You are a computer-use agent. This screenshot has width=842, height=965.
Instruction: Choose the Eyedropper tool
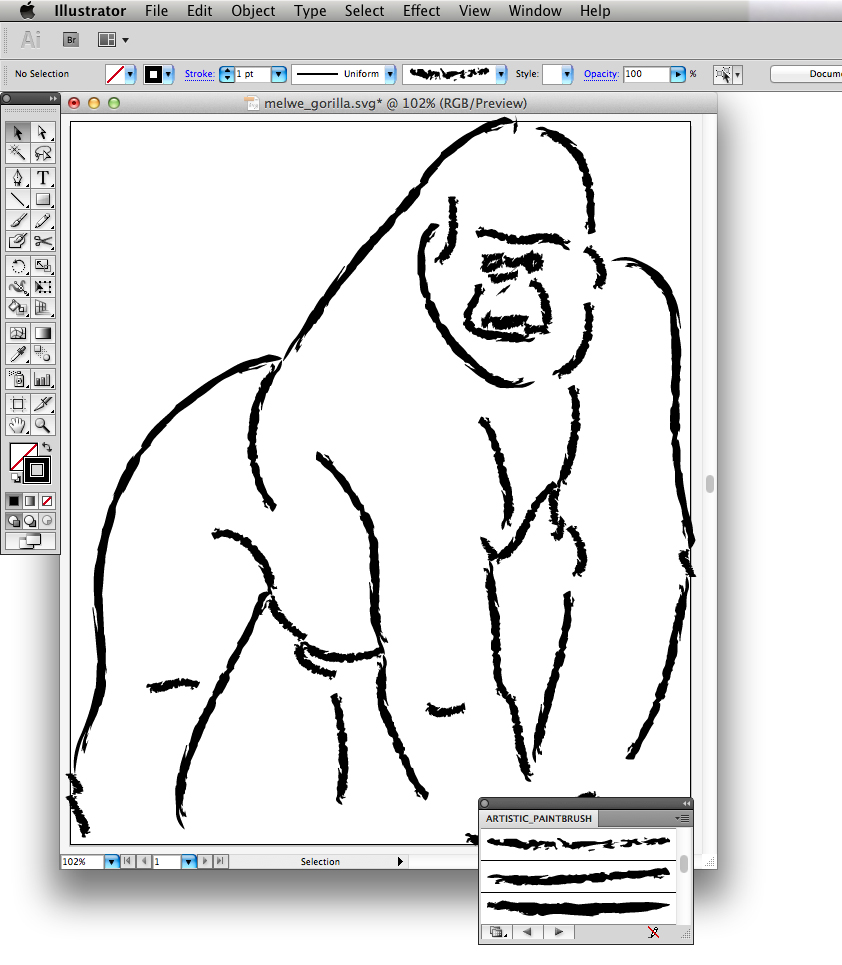click(17, 354)
